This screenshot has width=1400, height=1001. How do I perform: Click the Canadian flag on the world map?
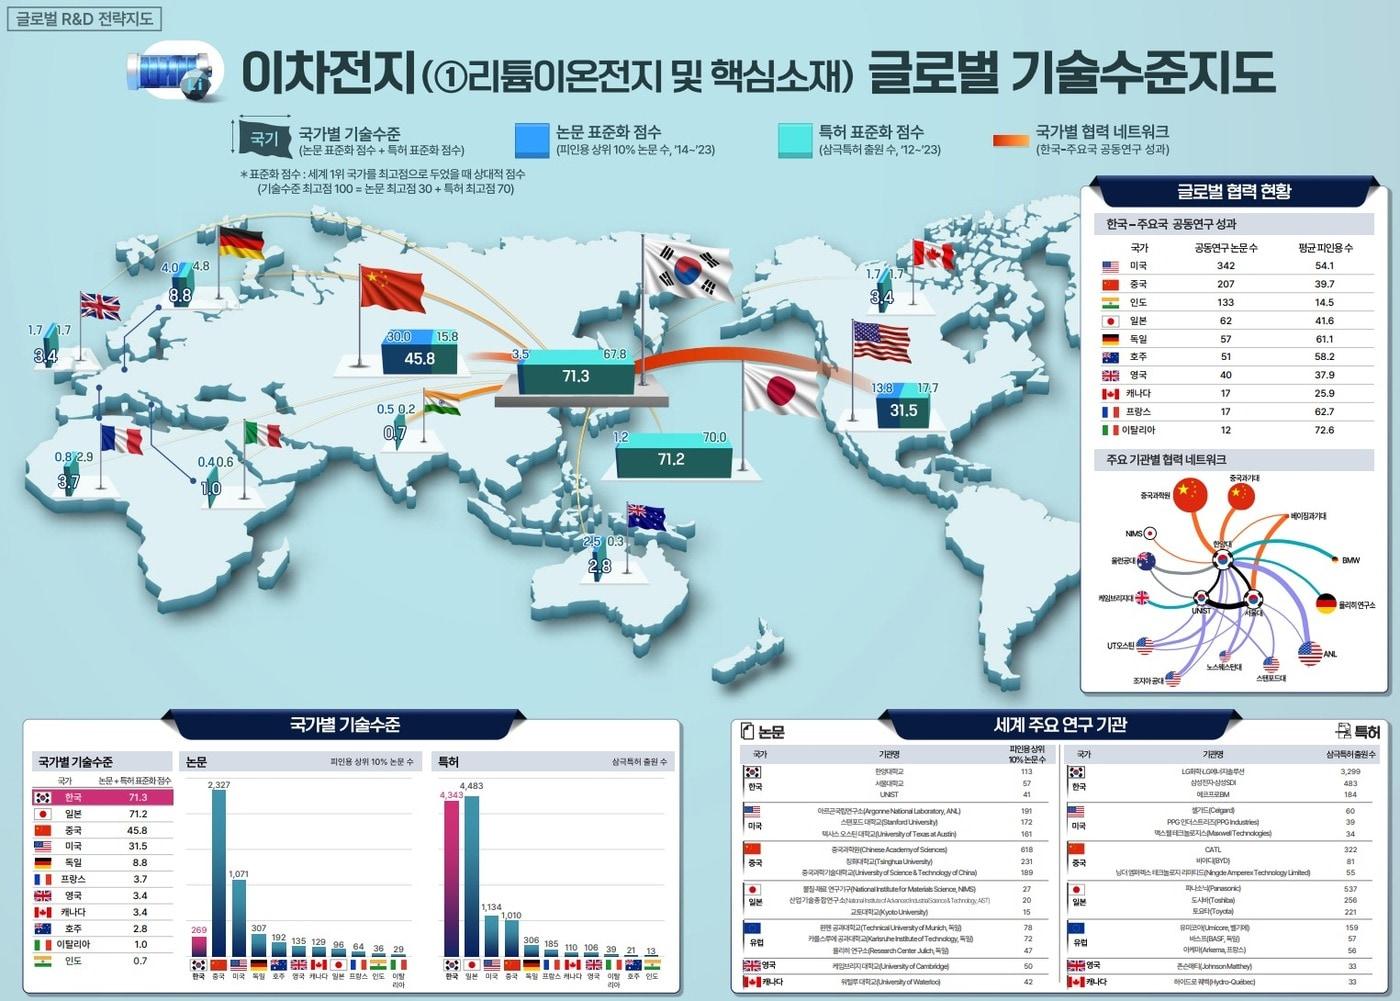(x=933, y=256)
